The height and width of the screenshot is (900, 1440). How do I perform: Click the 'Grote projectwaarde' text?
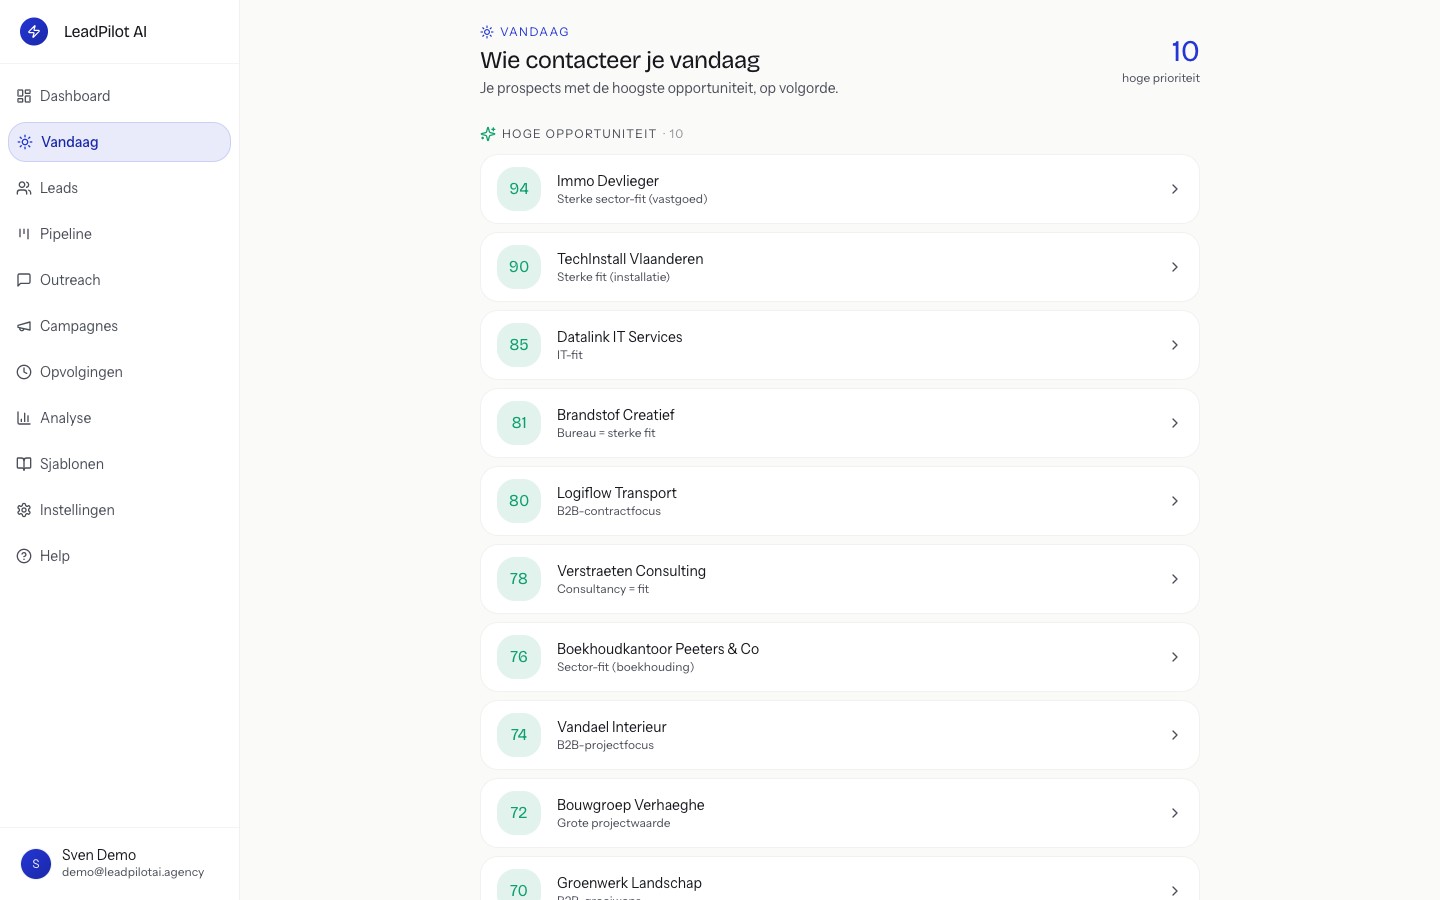614,823
